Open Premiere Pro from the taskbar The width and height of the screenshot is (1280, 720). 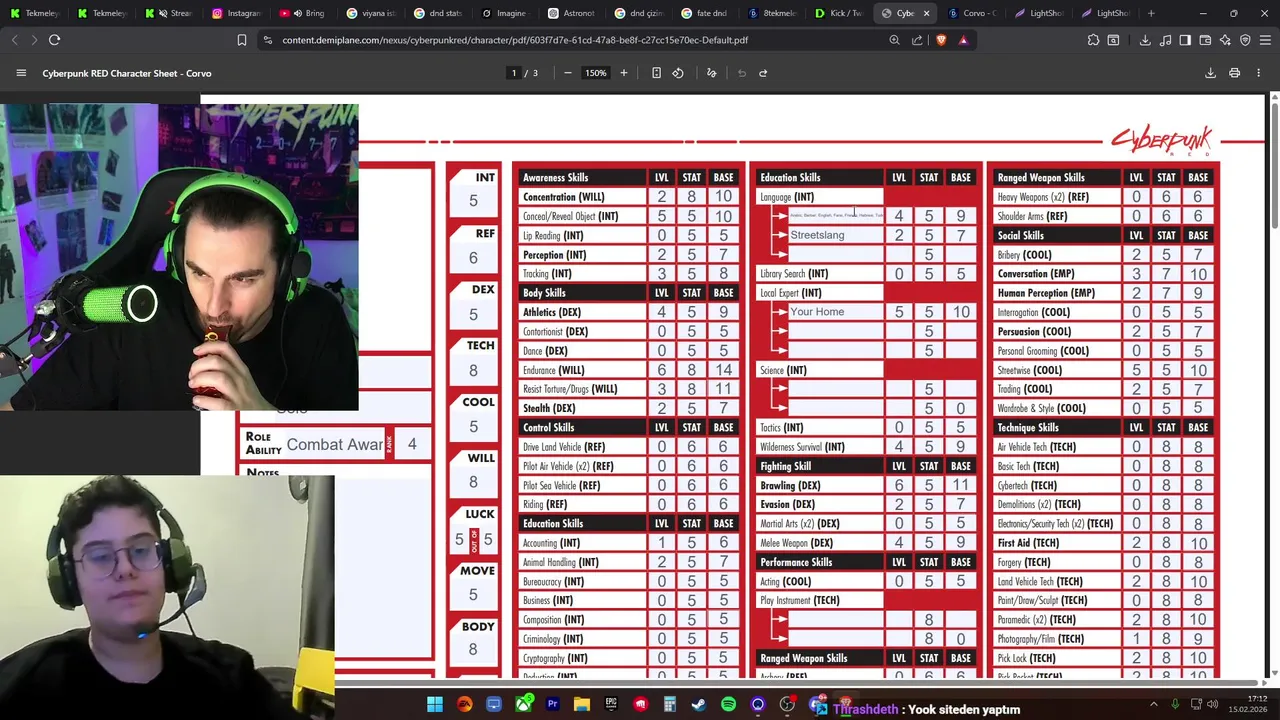click(552, 704)
